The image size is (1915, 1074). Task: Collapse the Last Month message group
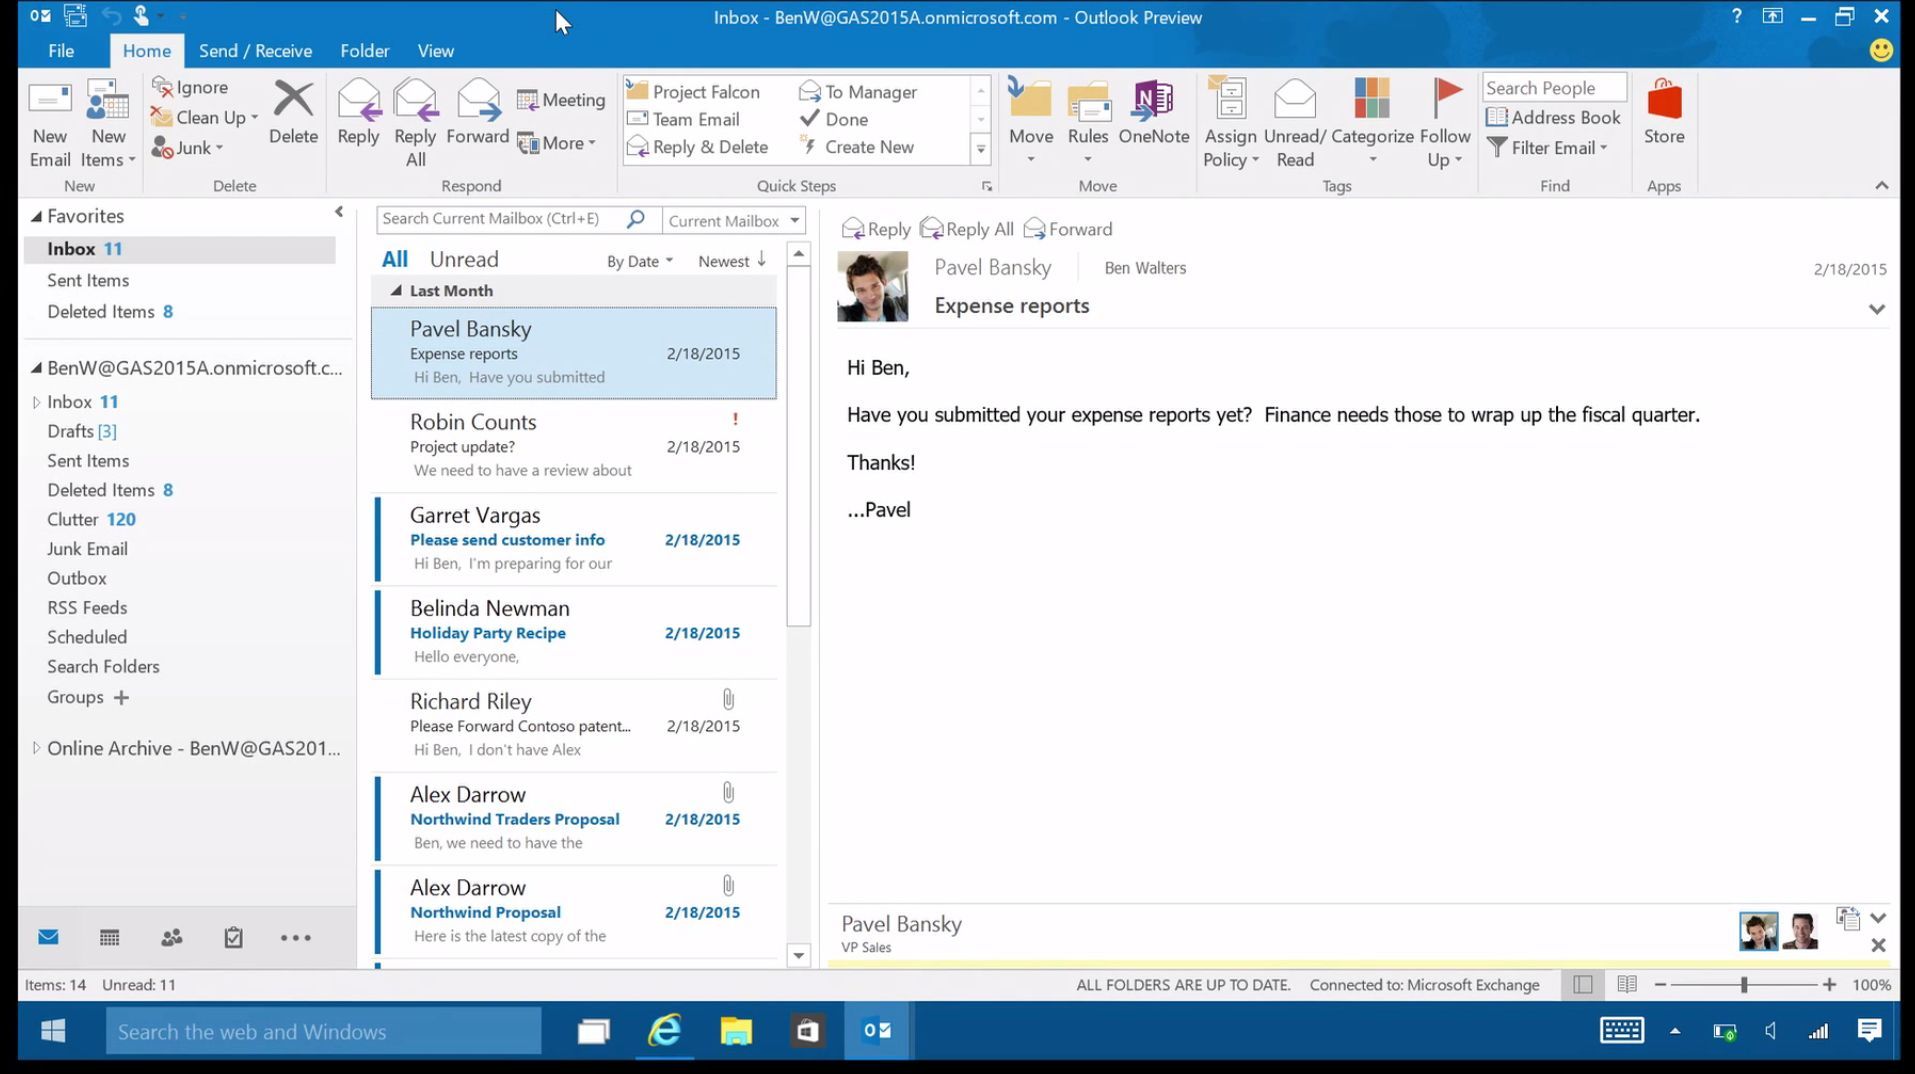pos(396,291)
